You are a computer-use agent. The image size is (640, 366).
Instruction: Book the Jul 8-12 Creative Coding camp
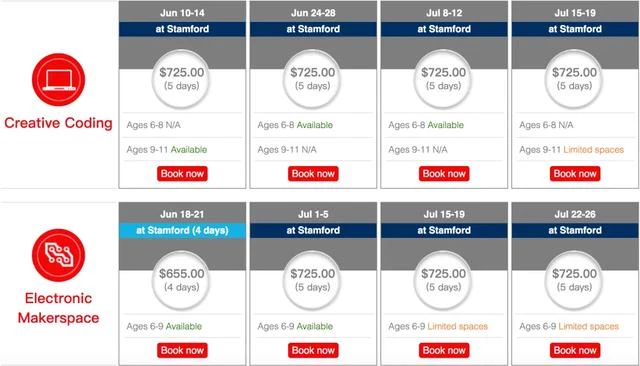(x=444, y=174)
